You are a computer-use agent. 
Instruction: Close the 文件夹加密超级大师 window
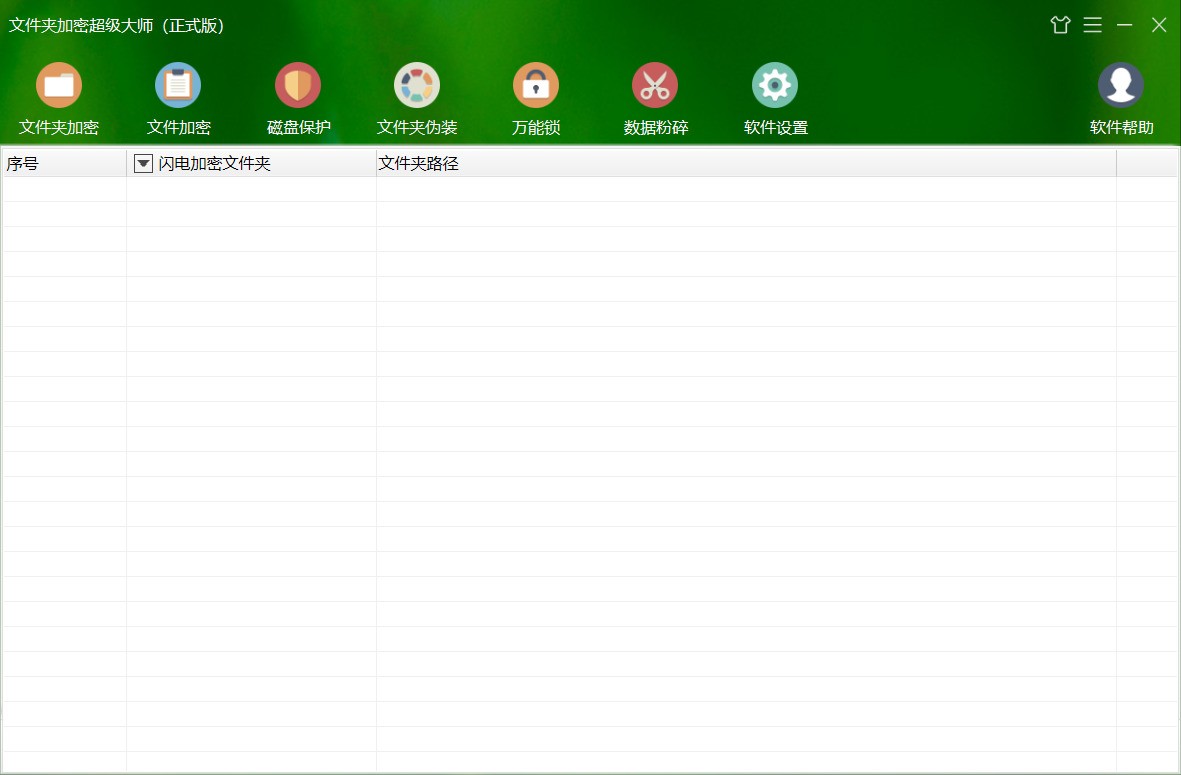(x=1158, y=25)
